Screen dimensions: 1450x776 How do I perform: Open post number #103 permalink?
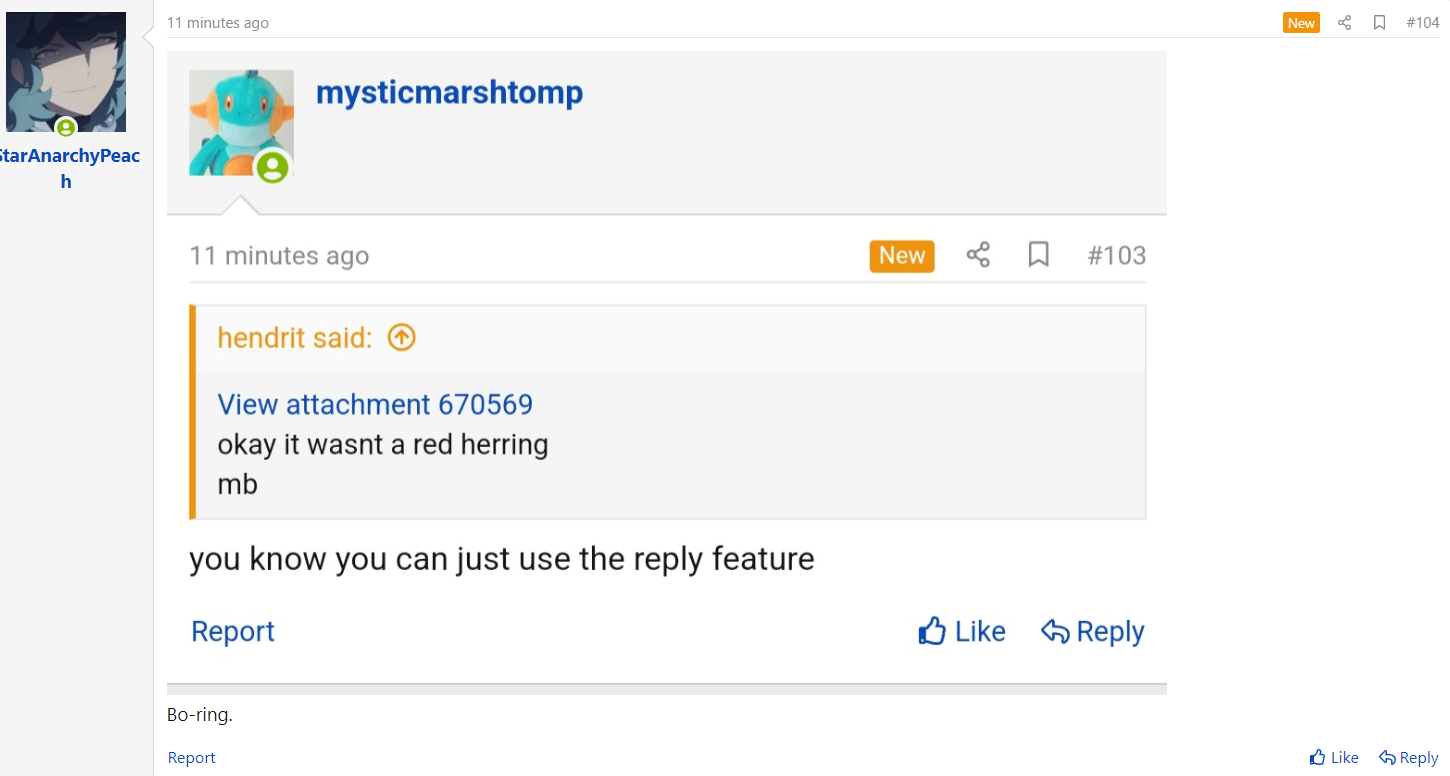[x=1117, y=255]
